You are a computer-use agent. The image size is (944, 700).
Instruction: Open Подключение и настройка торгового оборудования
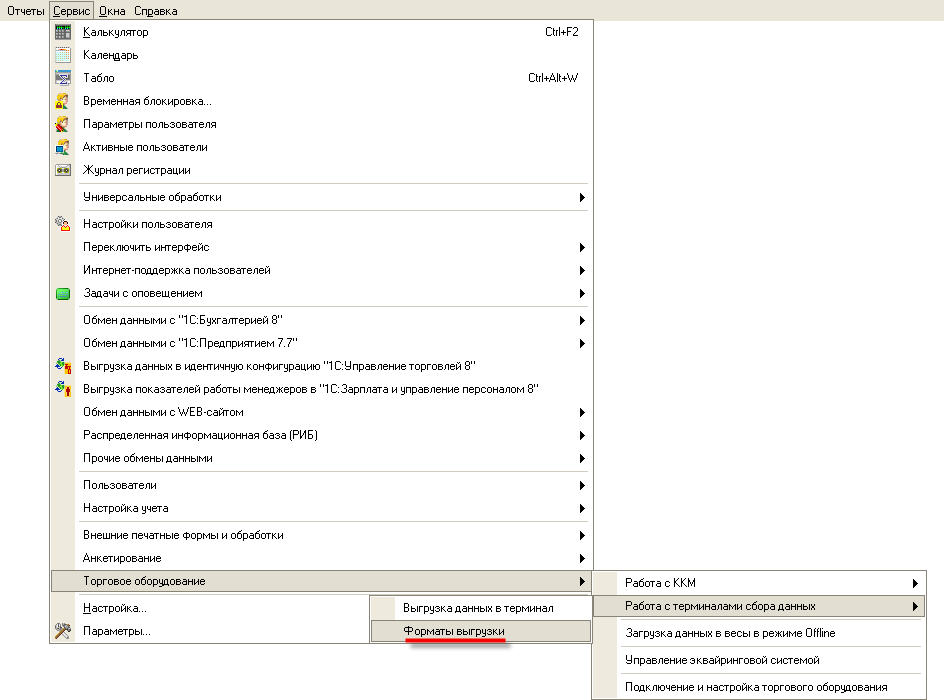[x=755, y=687]
